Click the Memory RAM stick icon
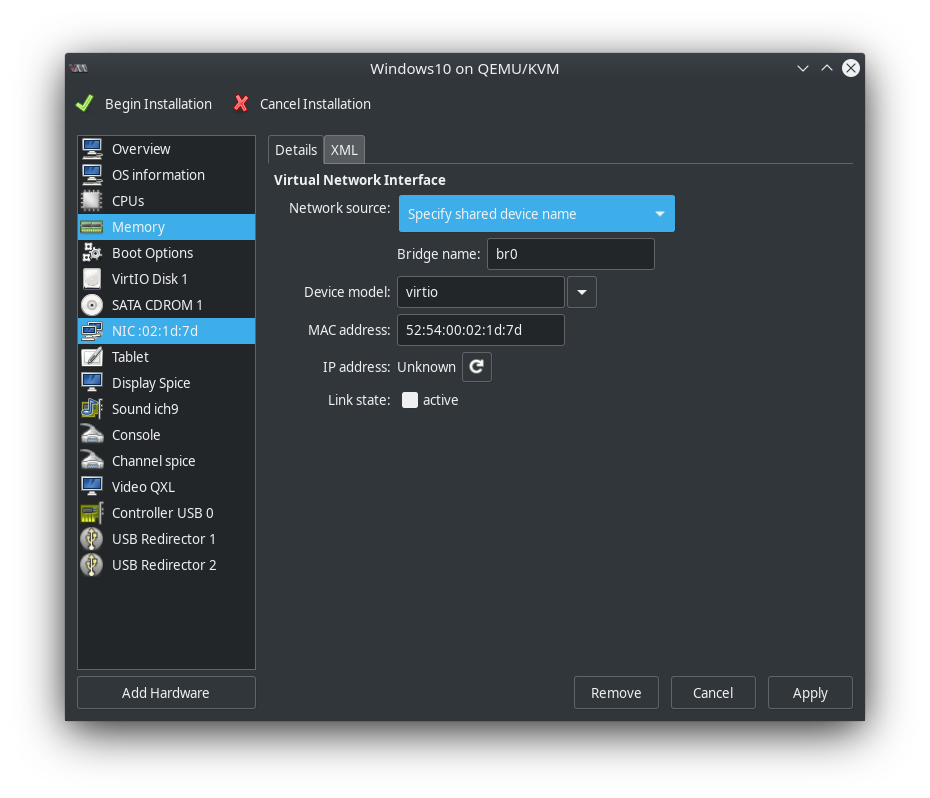 click(92, 227)
